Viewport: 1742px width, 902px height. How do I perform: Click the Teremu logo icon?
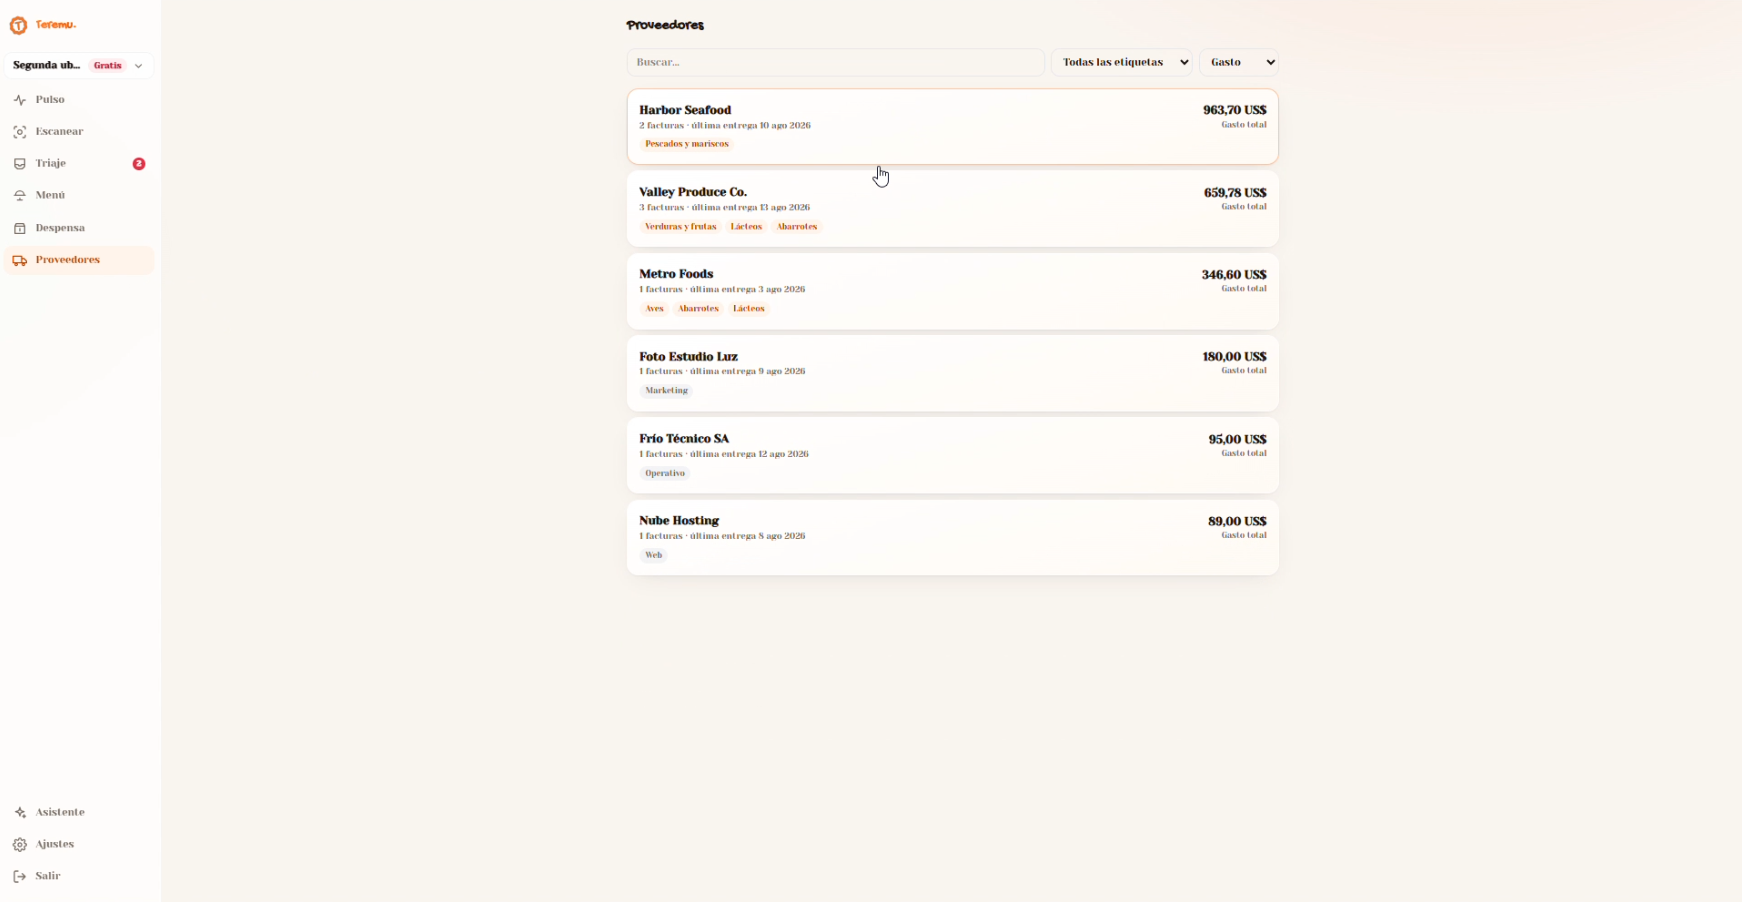pyautogui.click(x=18, y=25)
